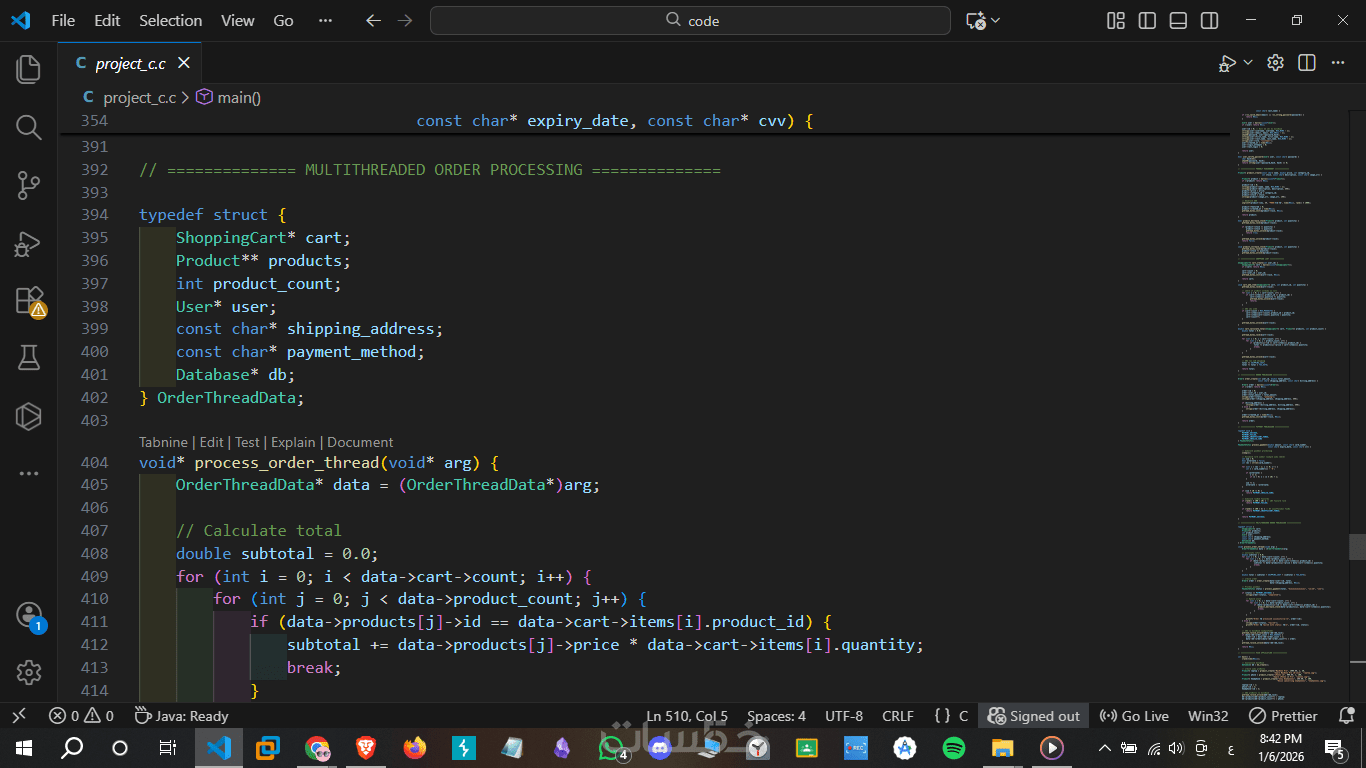
Task: Open the Selection menu
Action: point(170,21)
